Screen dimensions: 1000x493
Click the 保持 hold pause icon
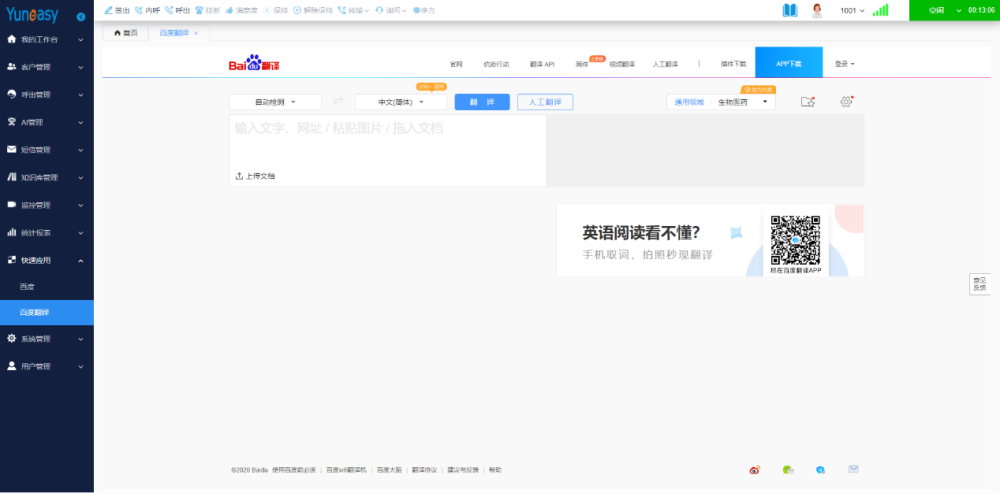tap(267, 10)
